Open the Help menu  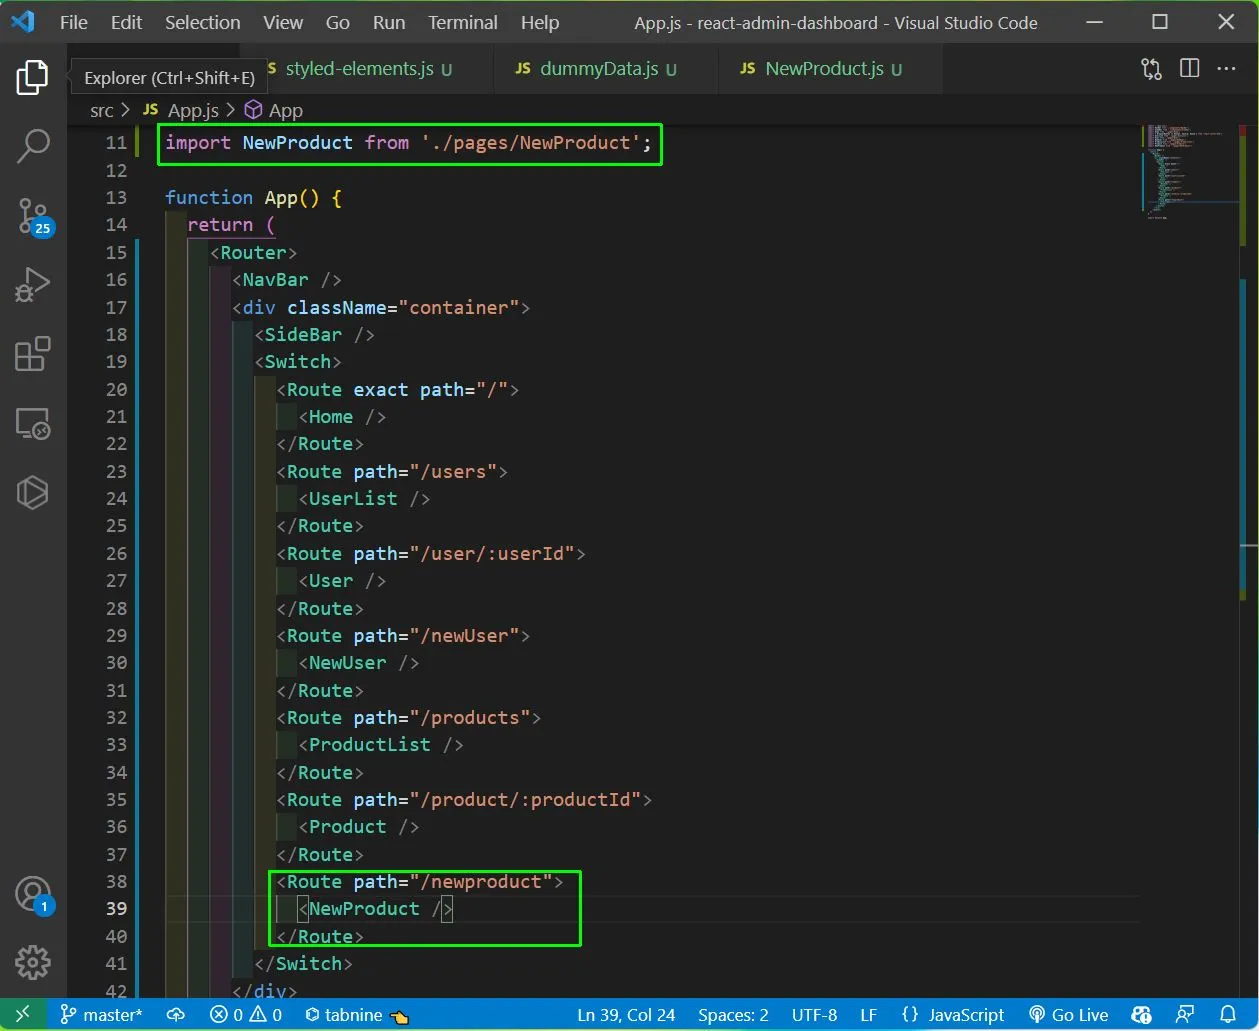540,22
